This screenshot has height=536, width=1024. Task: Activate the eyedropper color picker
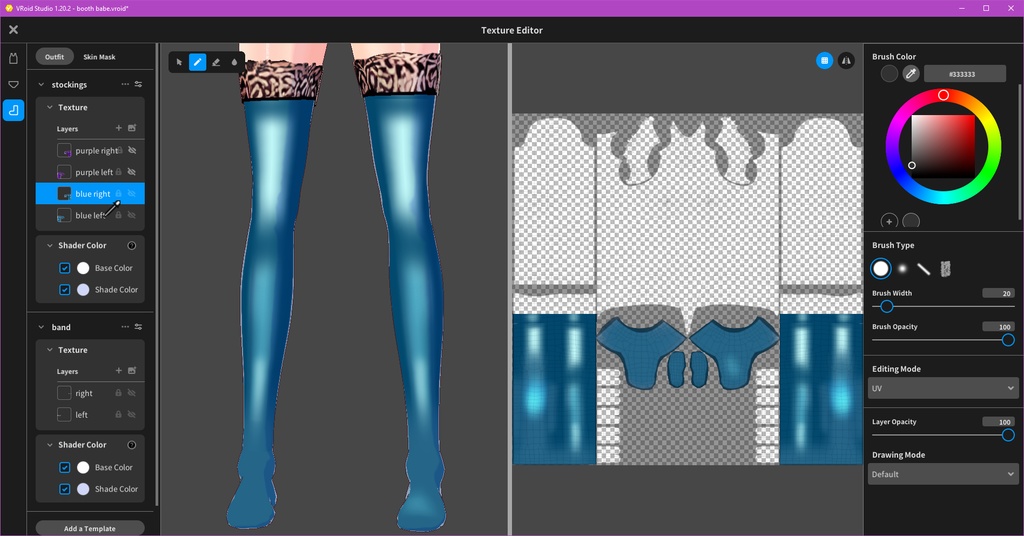[910, 74]
